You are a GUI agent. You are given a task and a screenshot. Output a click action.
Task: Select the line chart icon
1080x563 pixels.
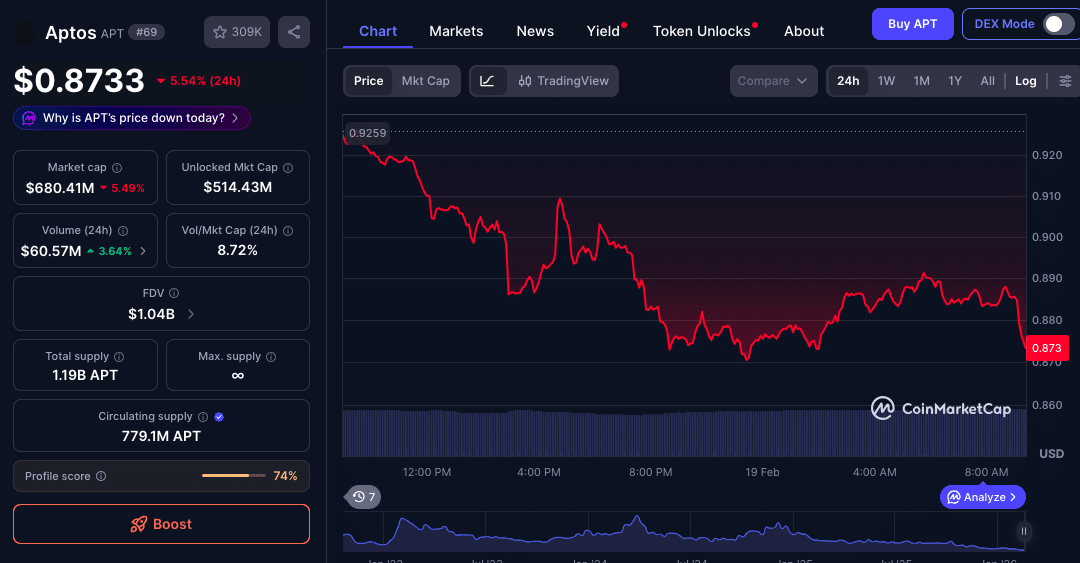tap(488, 81)
